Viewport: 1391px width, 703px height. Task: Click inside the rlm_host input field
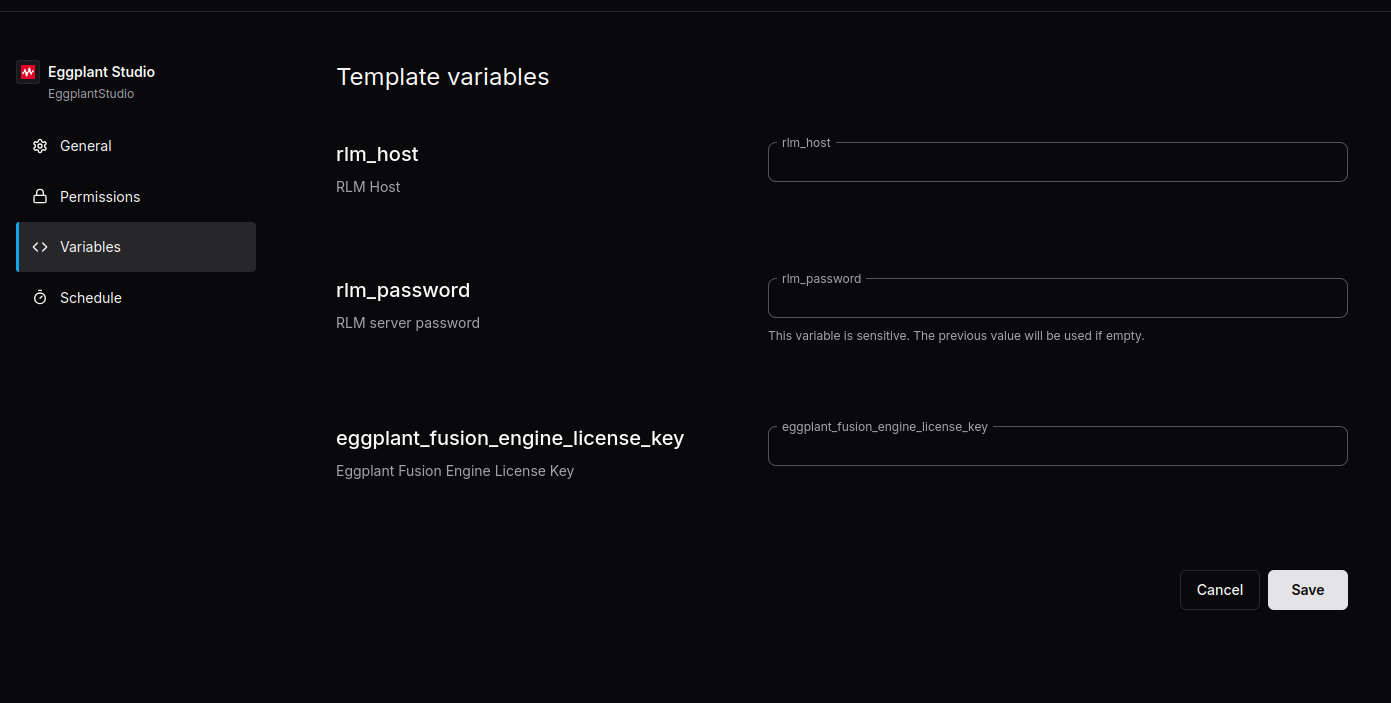(1057, 162)
